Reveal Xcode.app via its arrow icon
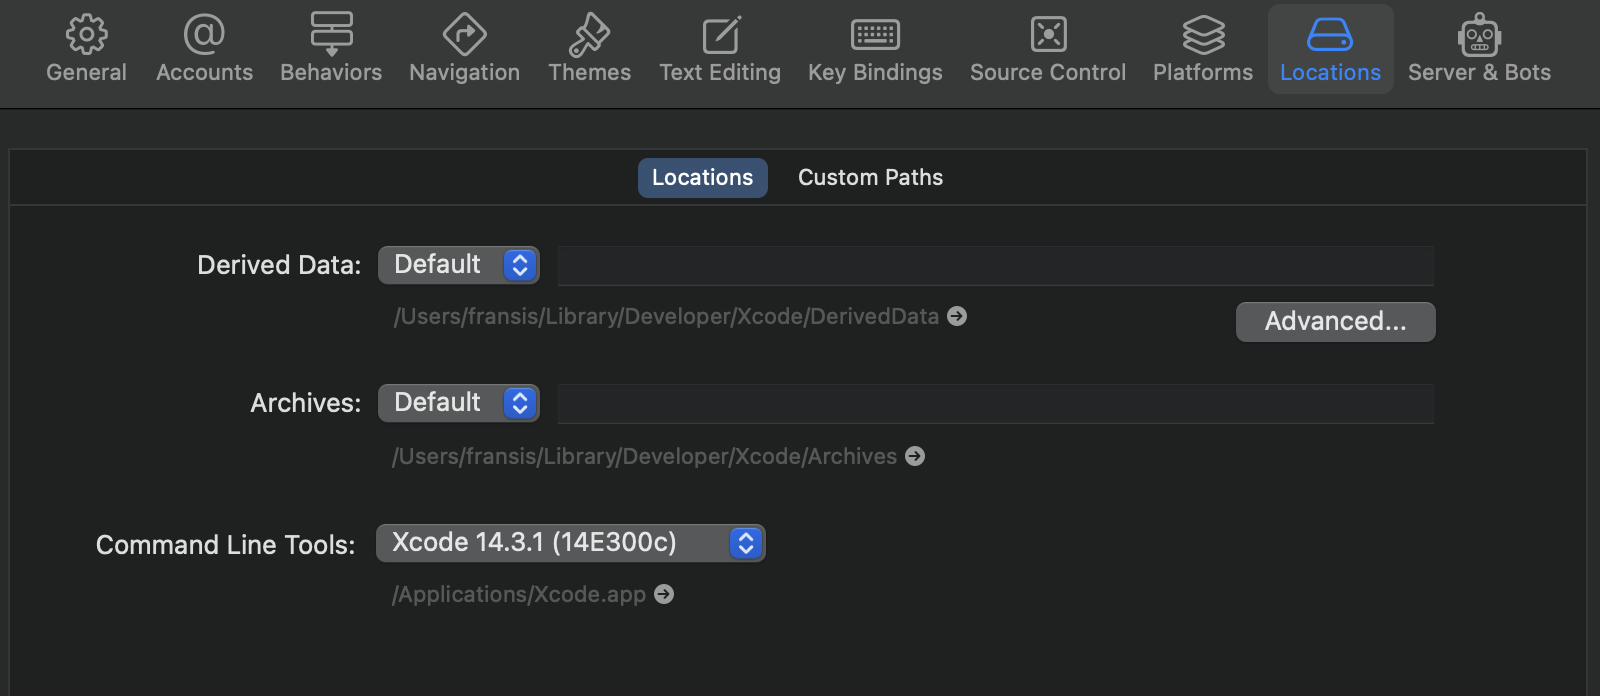 (x=664, y=594)
